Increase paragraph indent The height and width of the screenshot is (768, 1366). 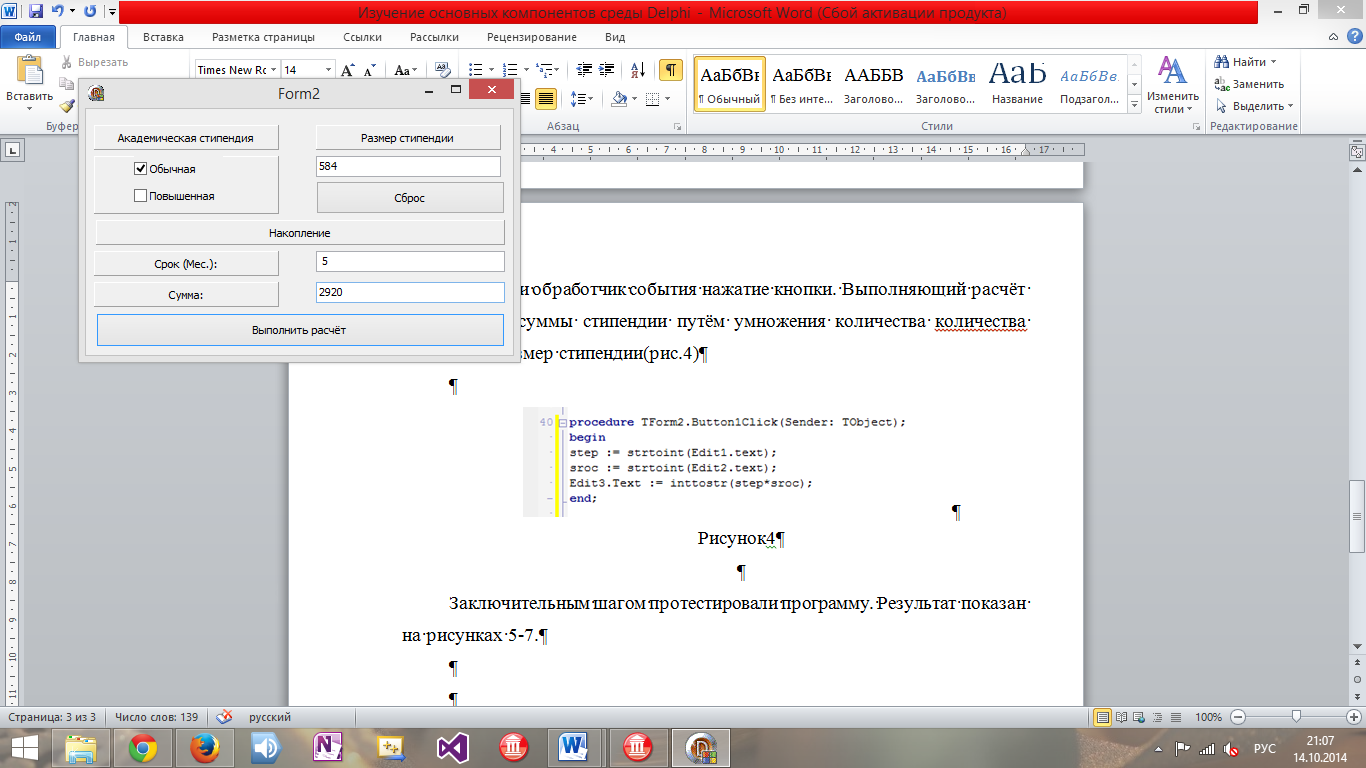[606, 70]
